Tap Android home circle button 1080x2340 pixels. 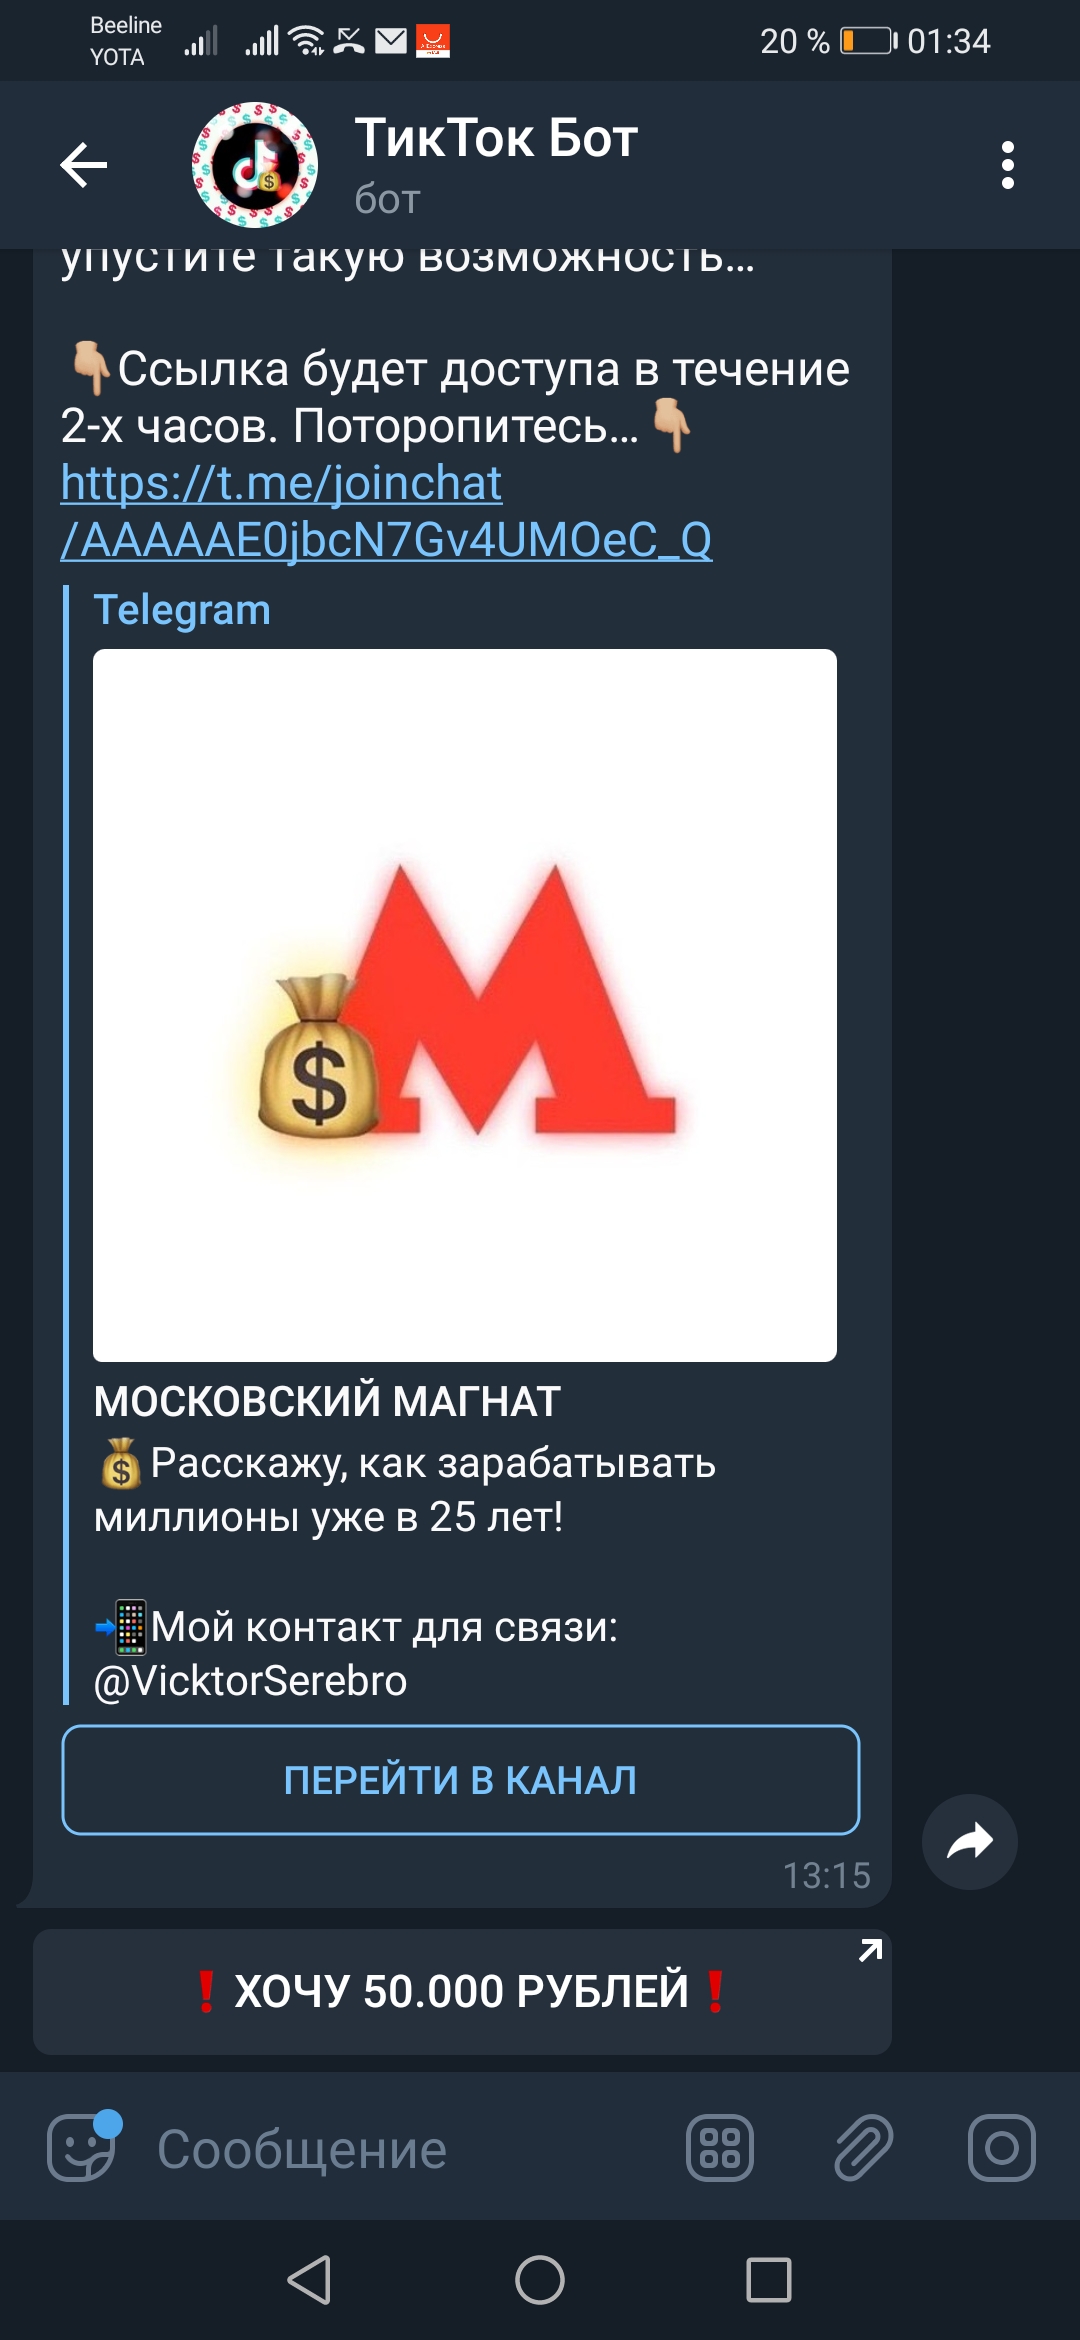pos(540,2280)
